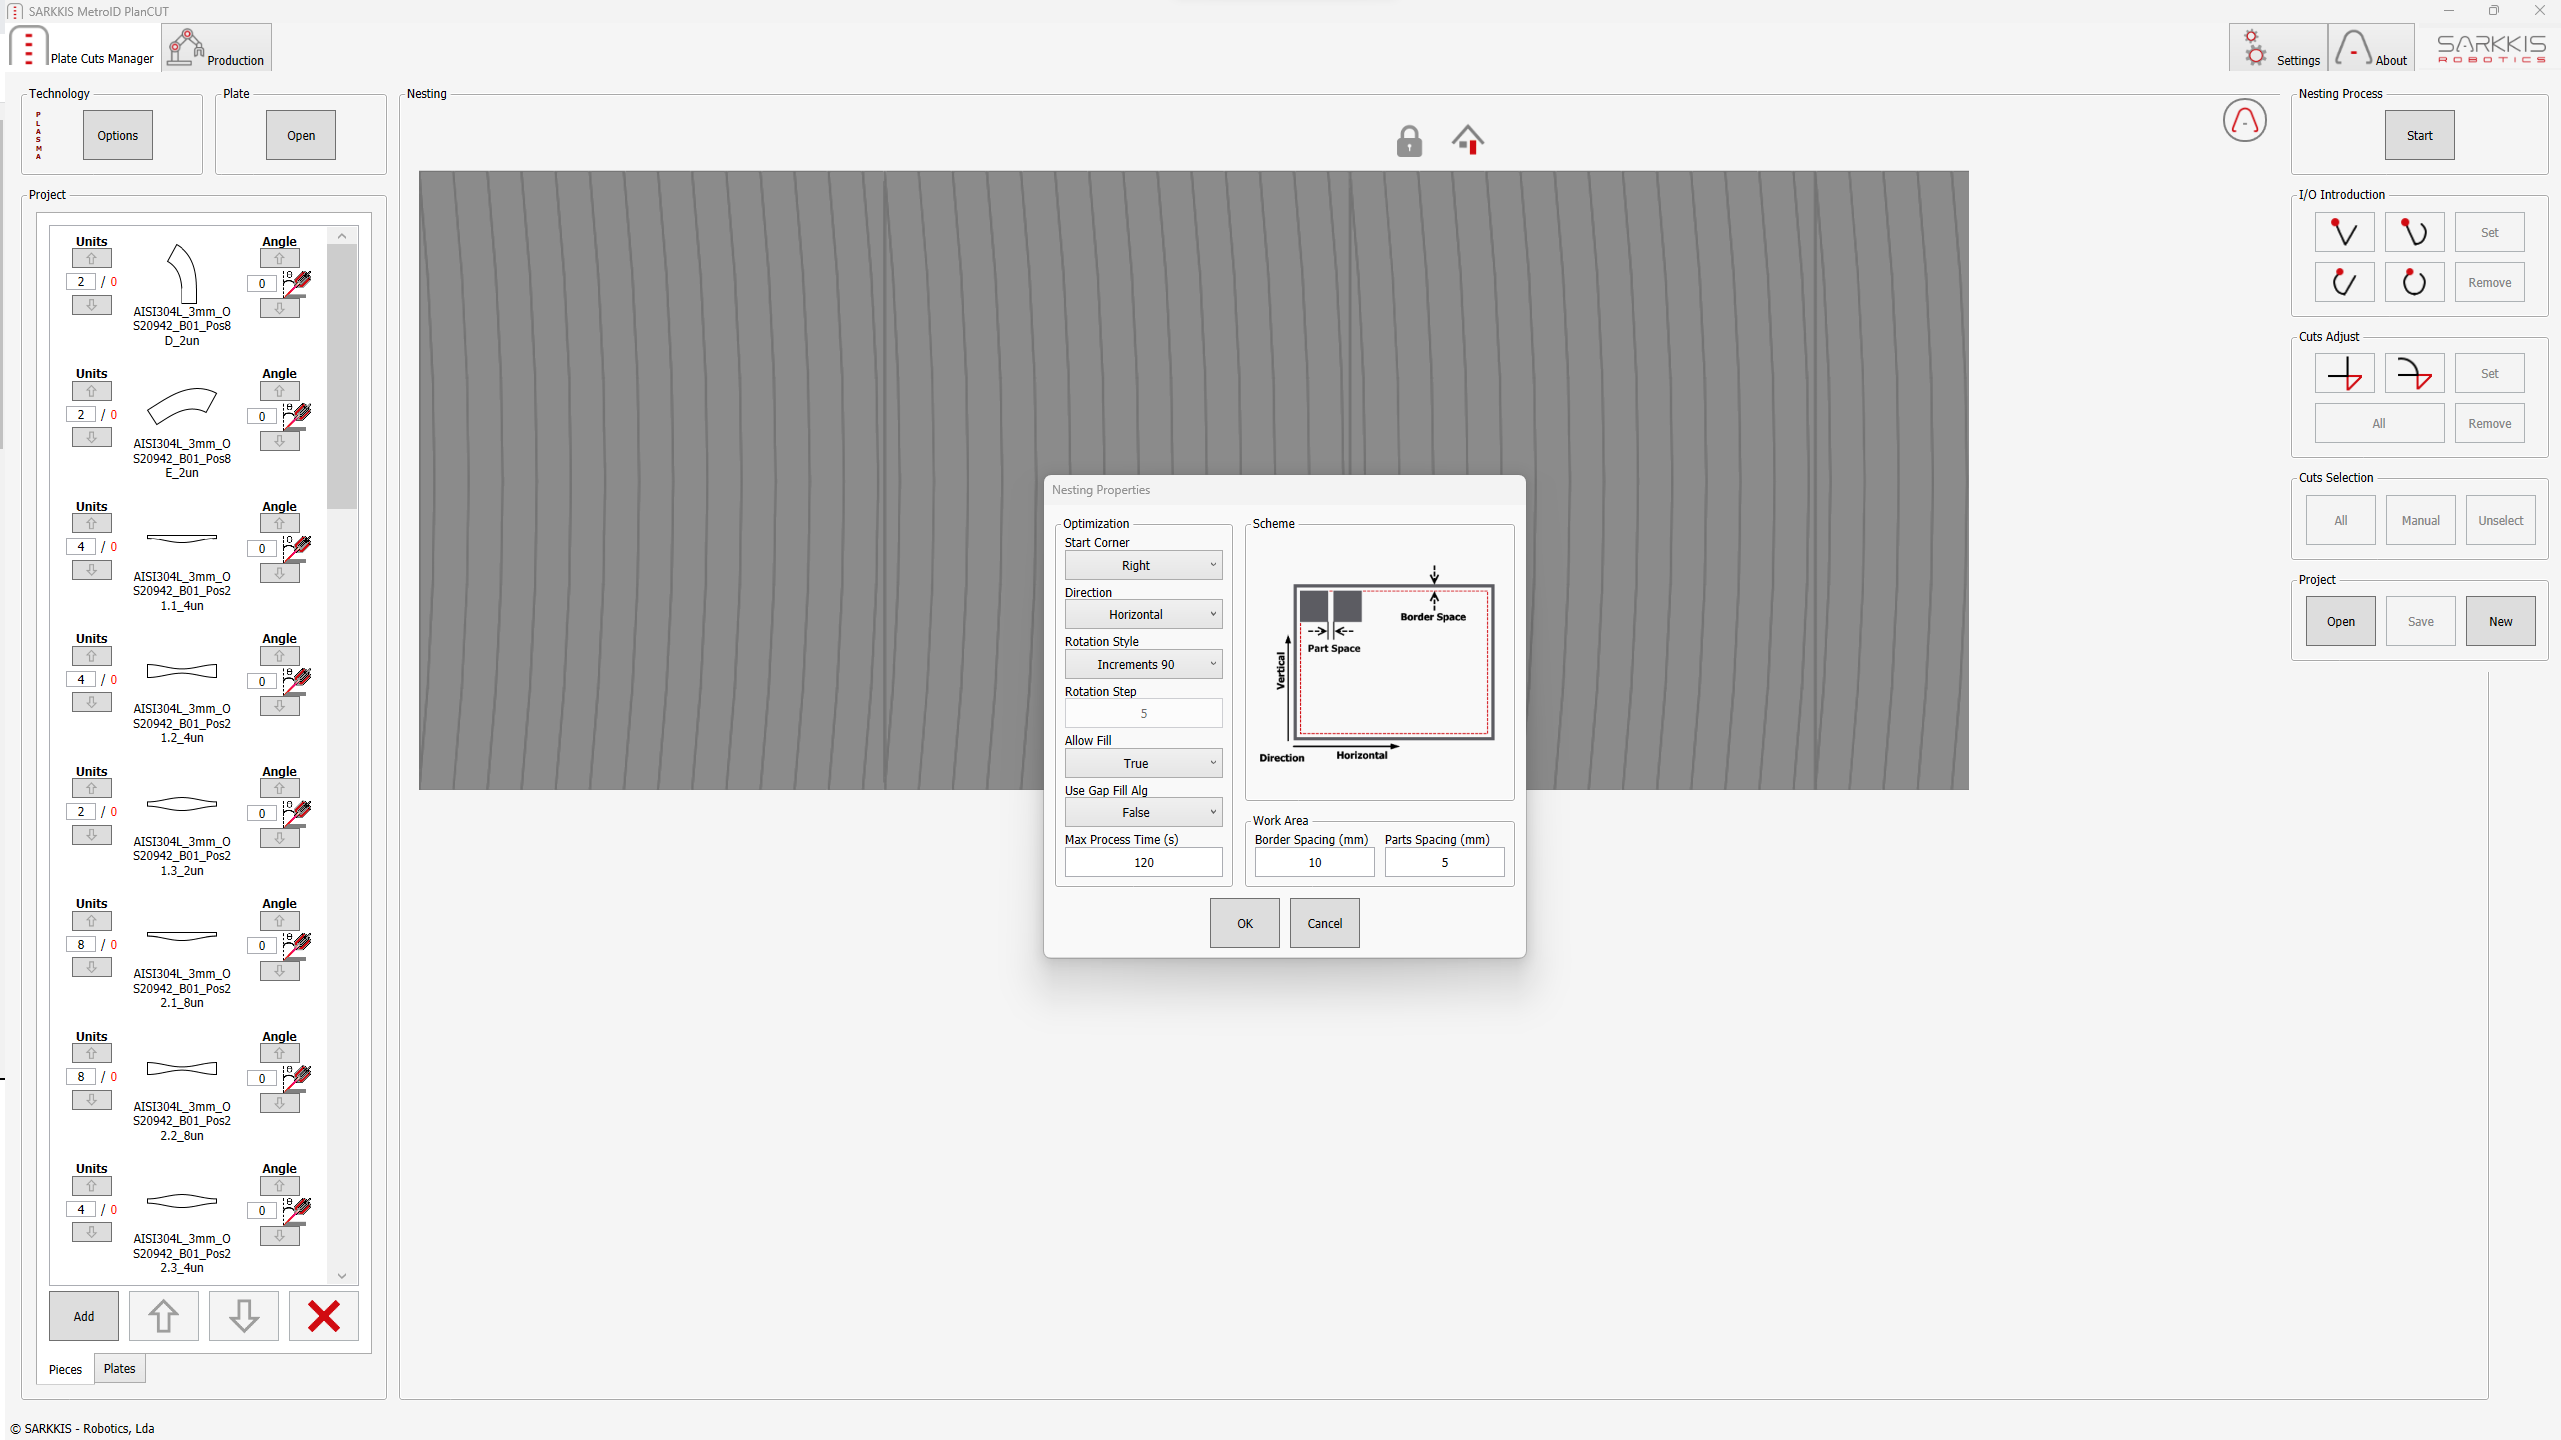
Task: Click Add piece button
Action: tap(84, 1316)
